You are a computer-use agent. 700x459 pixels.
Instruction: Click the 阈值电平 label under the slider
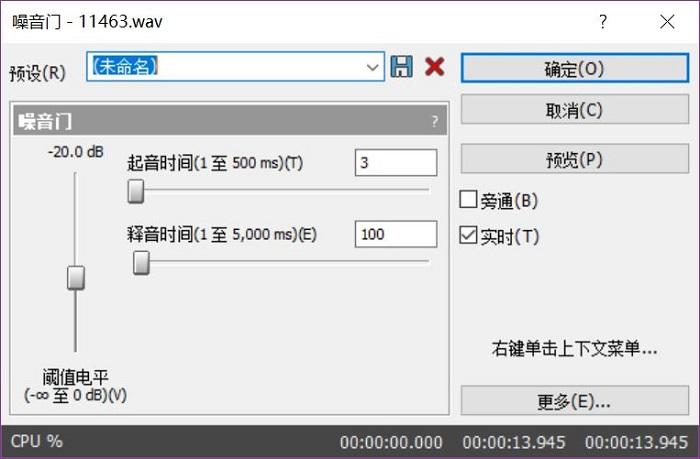(x=75, y=377)
